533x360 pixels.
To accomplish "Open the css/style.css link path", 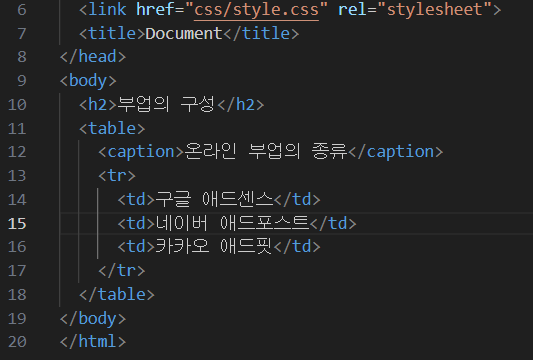I will coord(256,10).
